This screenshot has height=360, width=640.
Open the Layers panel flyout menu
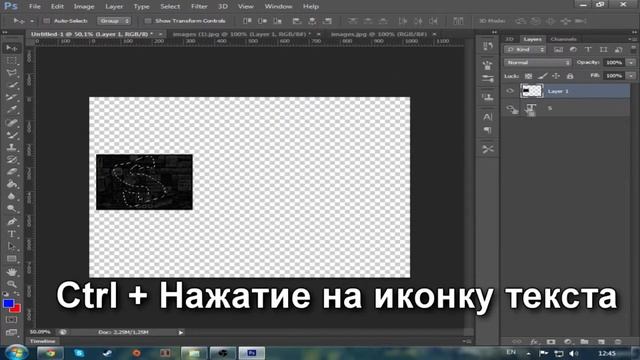[632, 39]
